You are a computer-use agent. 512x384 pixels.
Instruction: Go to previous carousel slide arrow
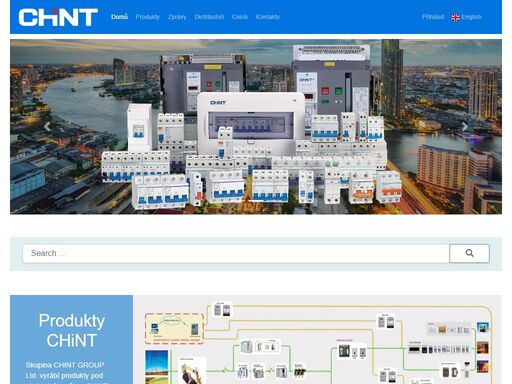pyautogui.click(x=47, y=127)
